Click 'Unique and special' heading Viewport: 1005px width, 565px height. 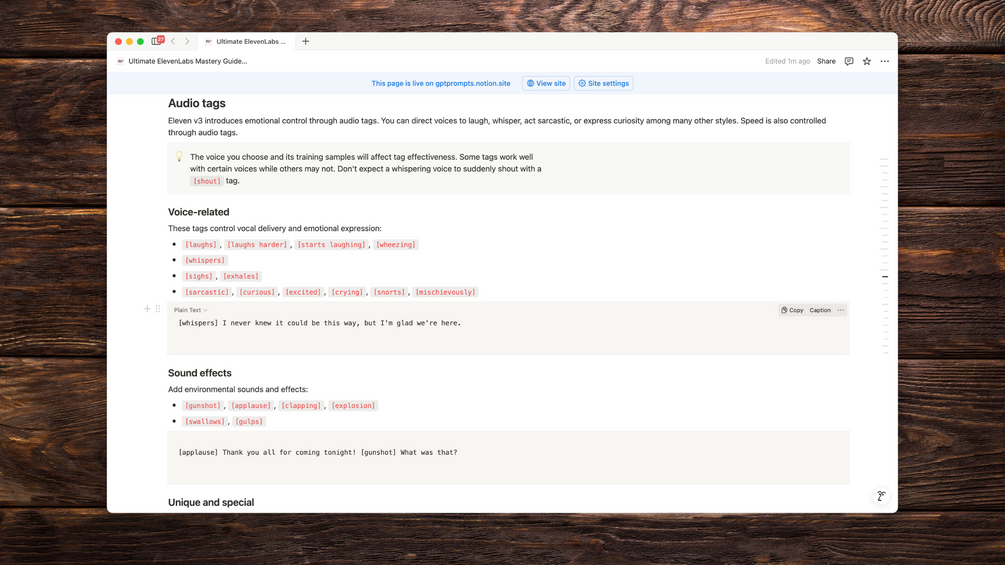pos(211,502)
